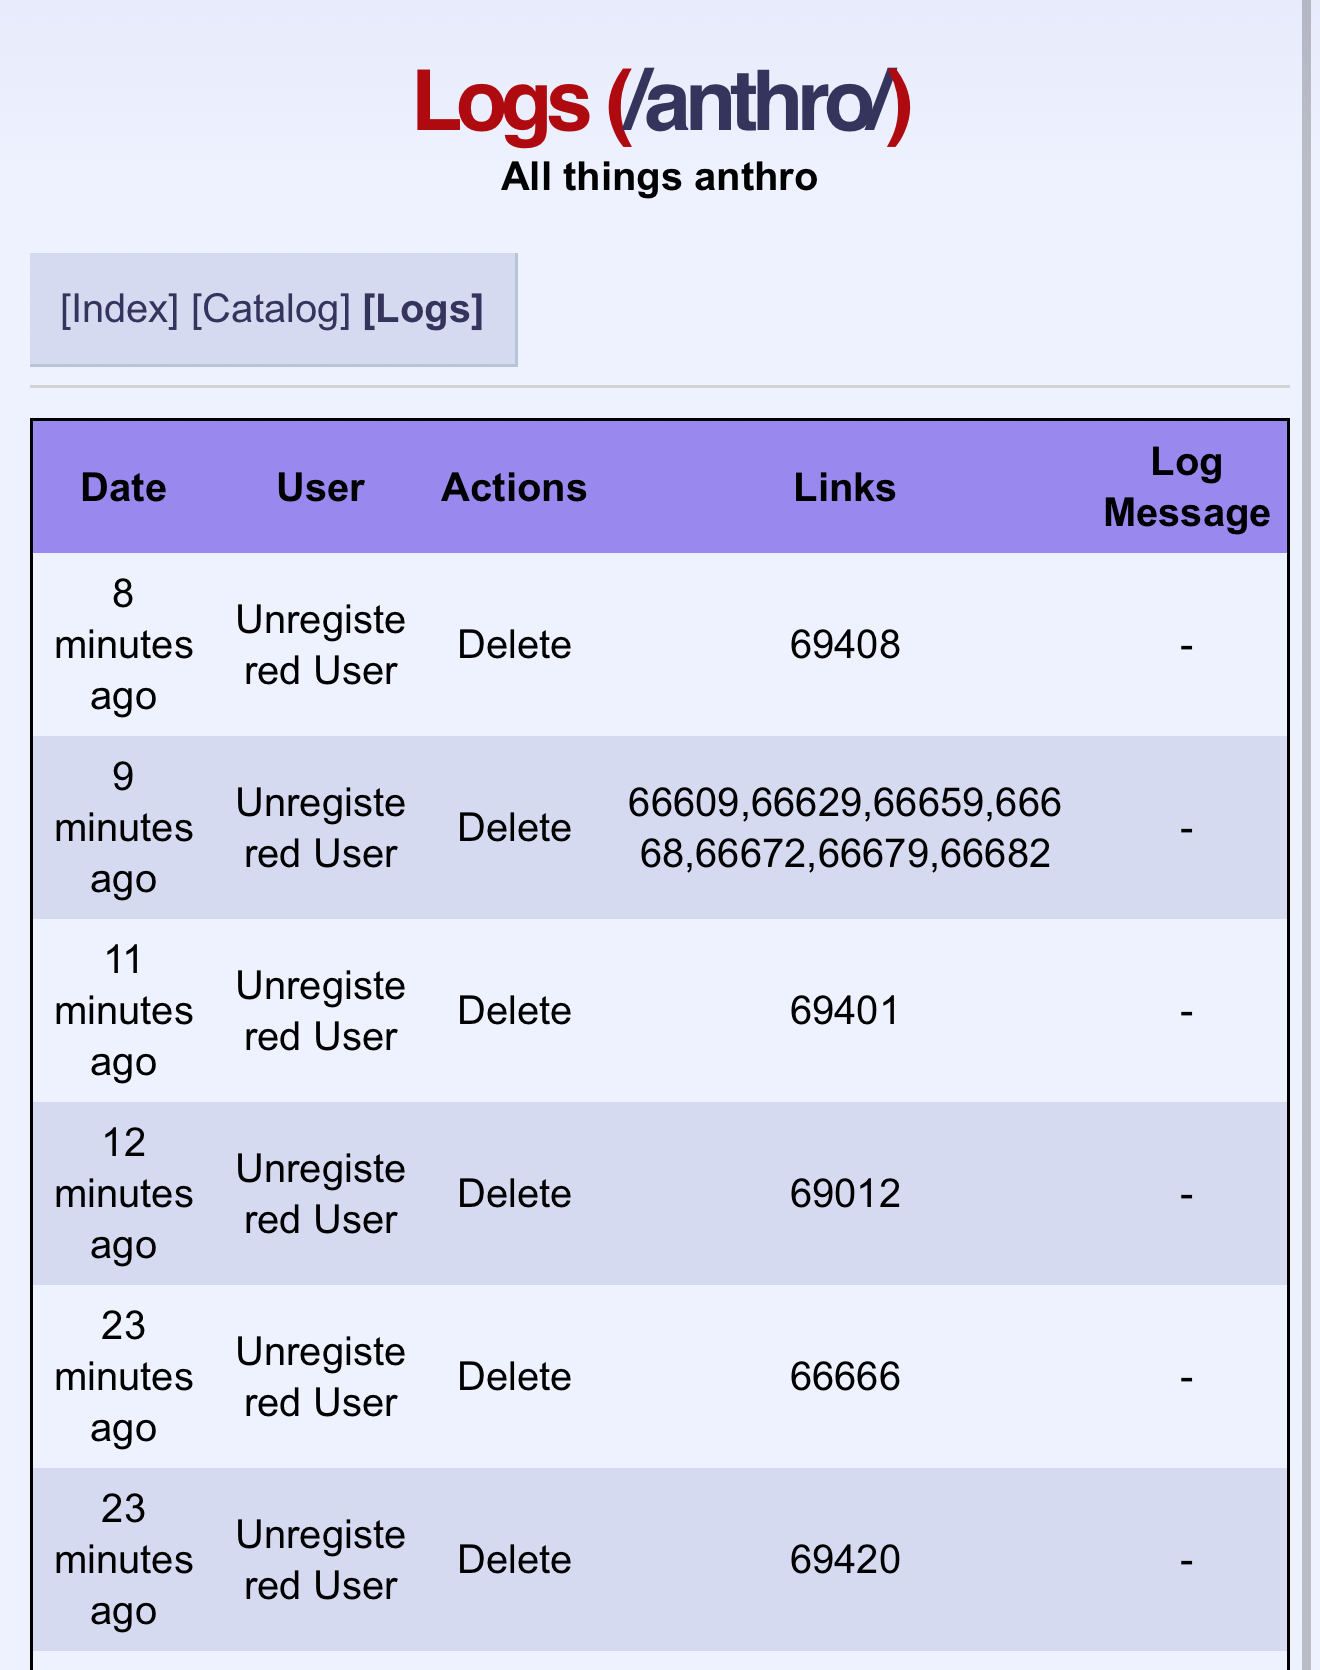1320x1670 pixels.
Task: Click Unregistered User in the 69401 row
Action: point(320,1011)
